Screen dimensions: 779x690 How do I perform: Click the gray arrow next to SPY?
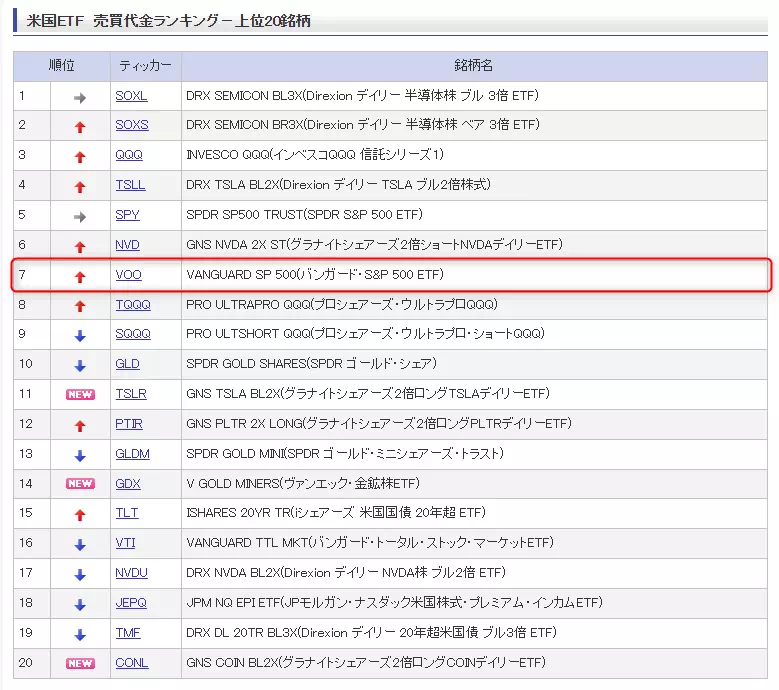pyautogui.click(x=80, y=216)
